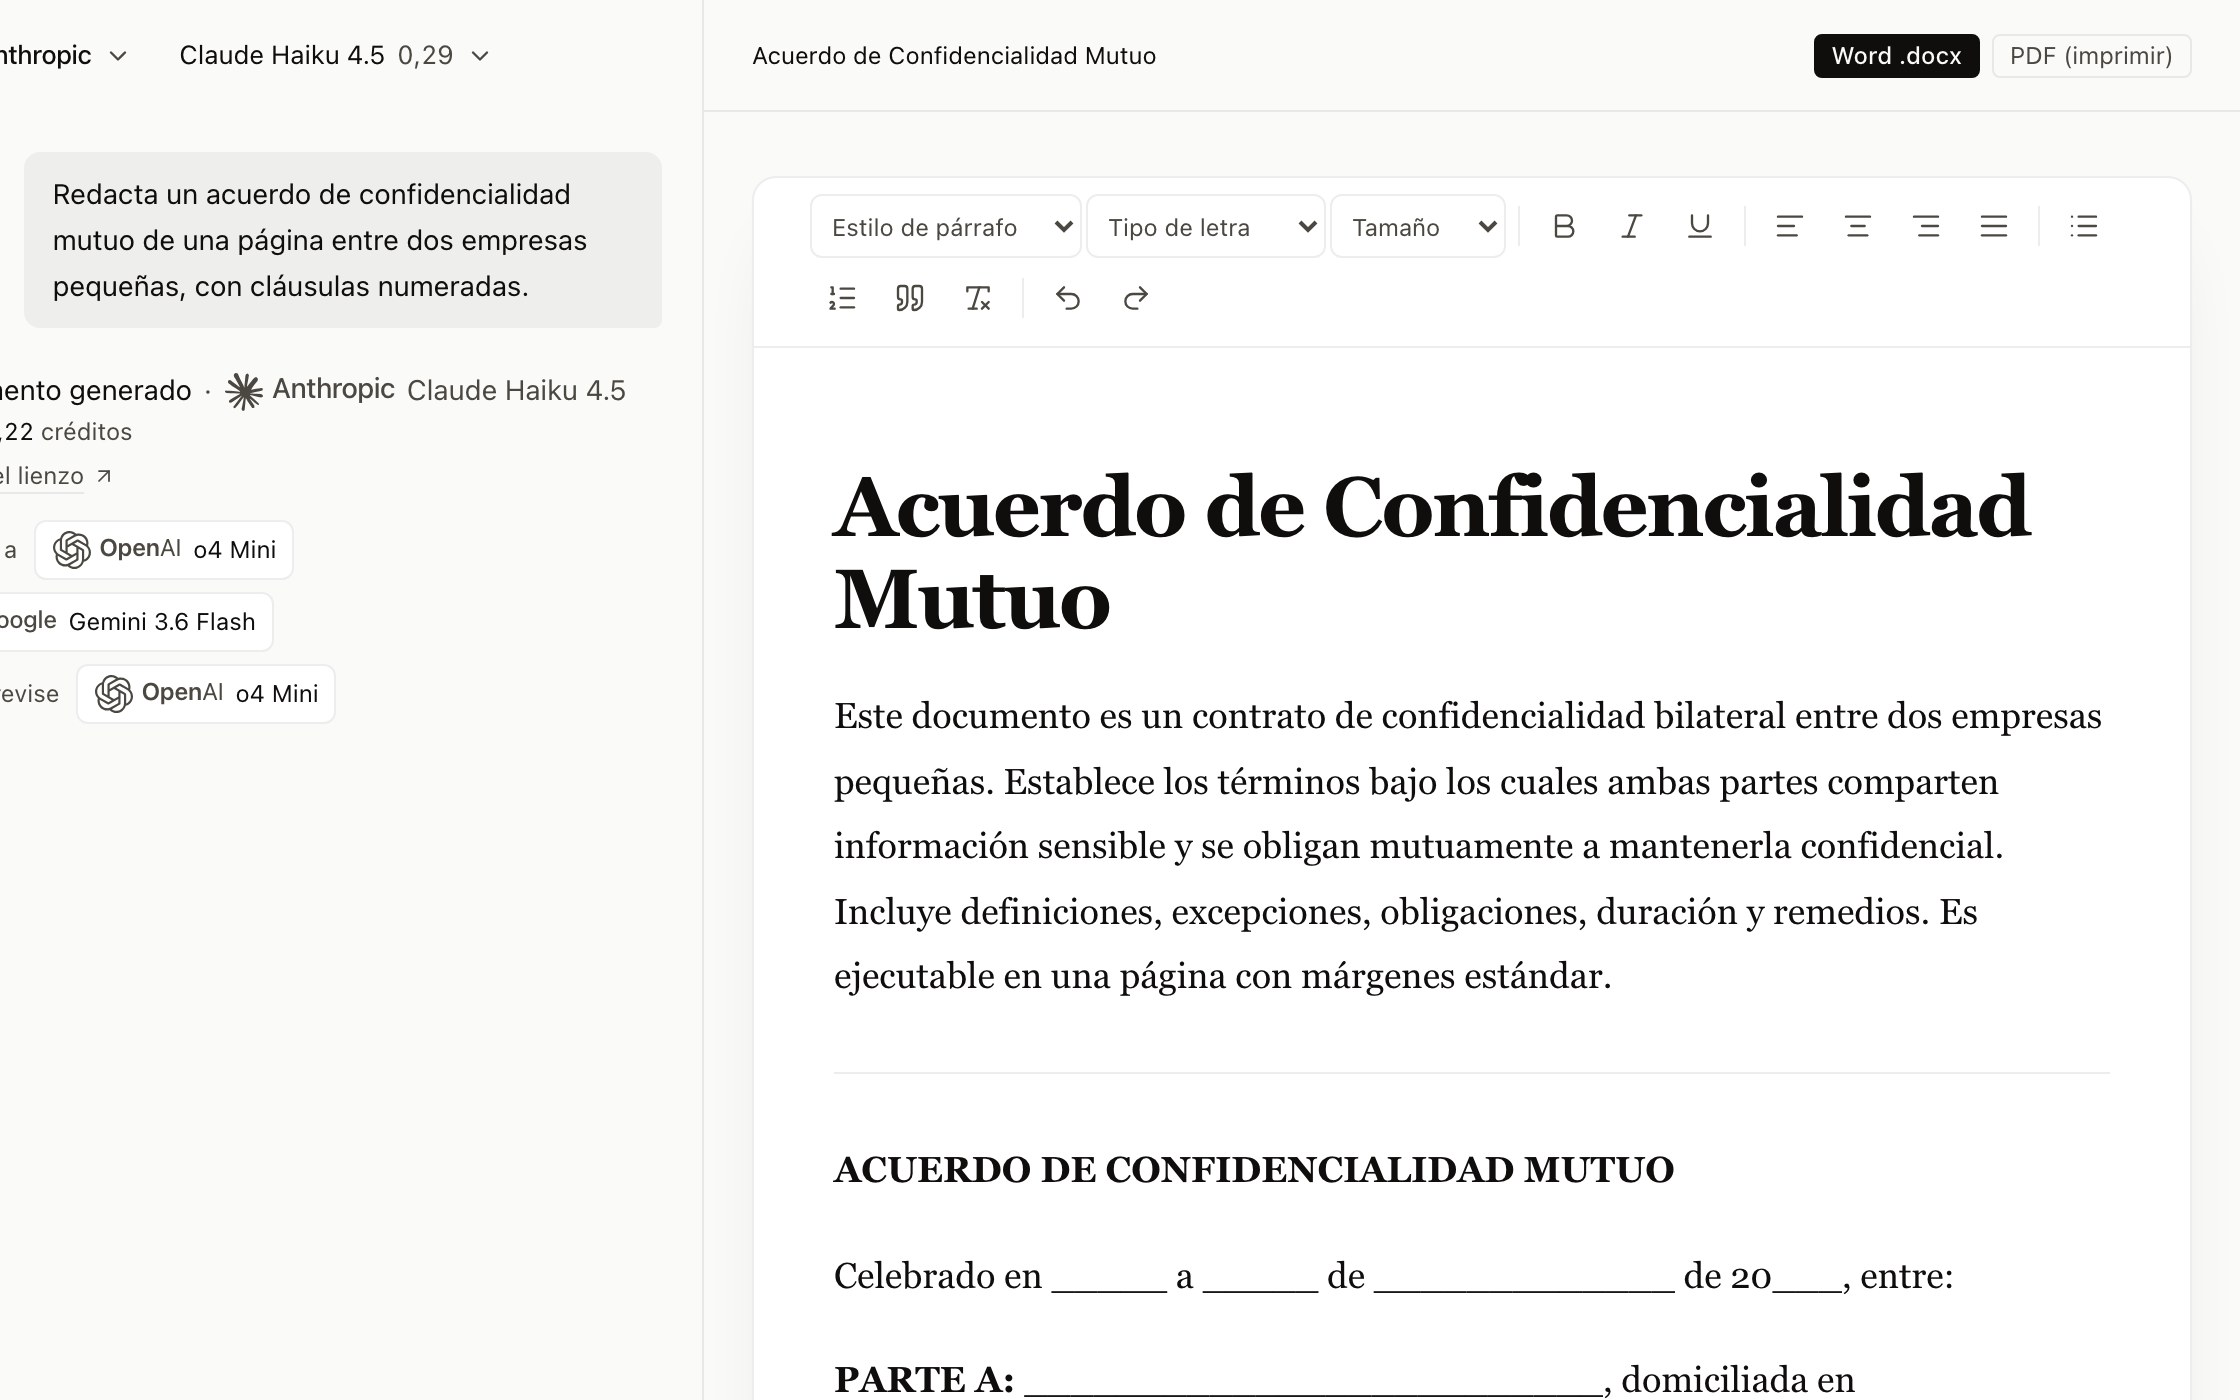The image size is (2240, 1400).
Task: Click the document heading Acuerdo de Confidencialidad Mutuo
Action: pos(1432,552)
